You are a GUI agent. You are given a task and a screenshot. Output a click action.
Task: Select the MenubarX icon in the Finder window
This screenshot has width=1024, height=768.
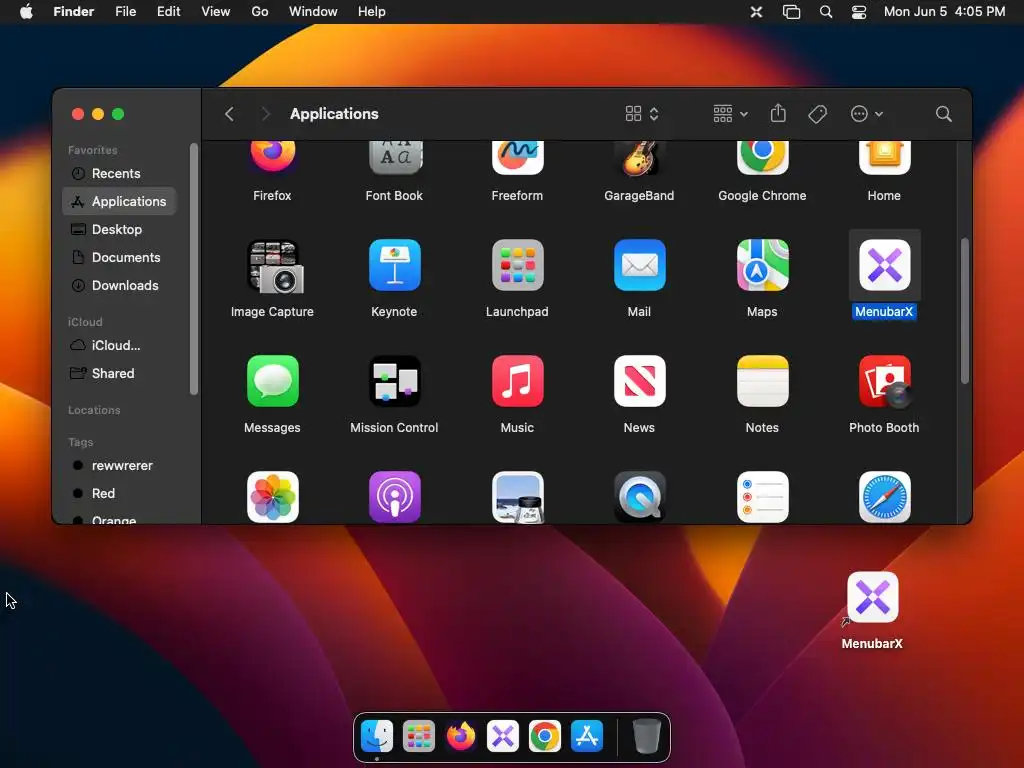(x=884, y=265)
